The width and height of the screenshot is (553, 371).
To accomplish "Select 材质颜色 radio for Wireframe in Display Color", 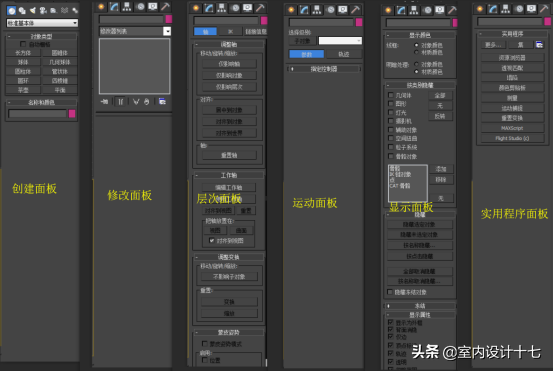I will tap(417, 52).
